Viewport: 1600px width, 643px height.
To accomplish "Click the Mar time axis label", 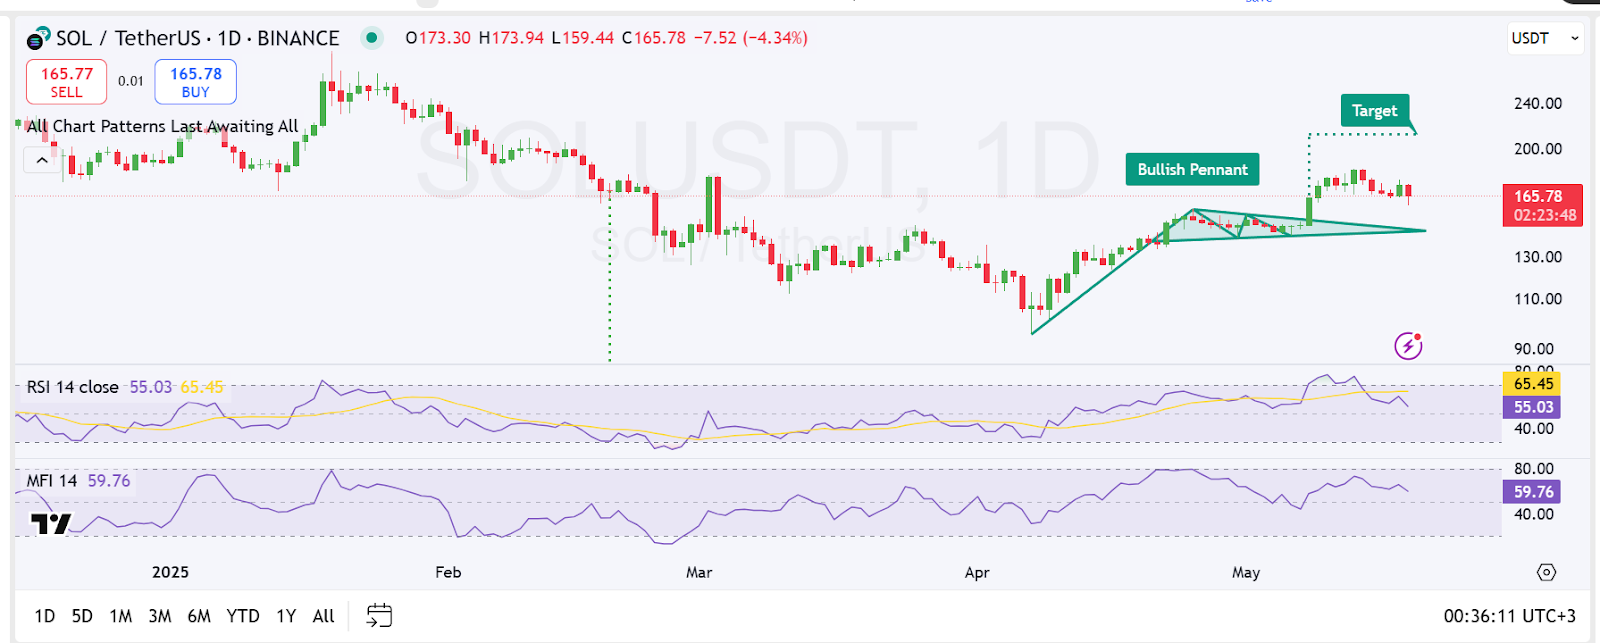I will pos(699,572).
